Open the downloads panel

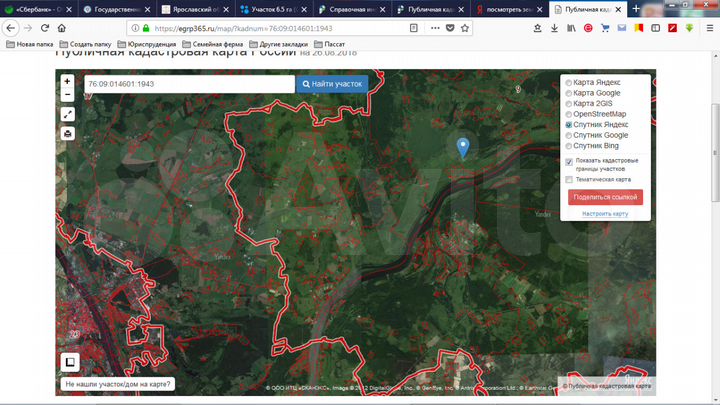coord(554,28)
